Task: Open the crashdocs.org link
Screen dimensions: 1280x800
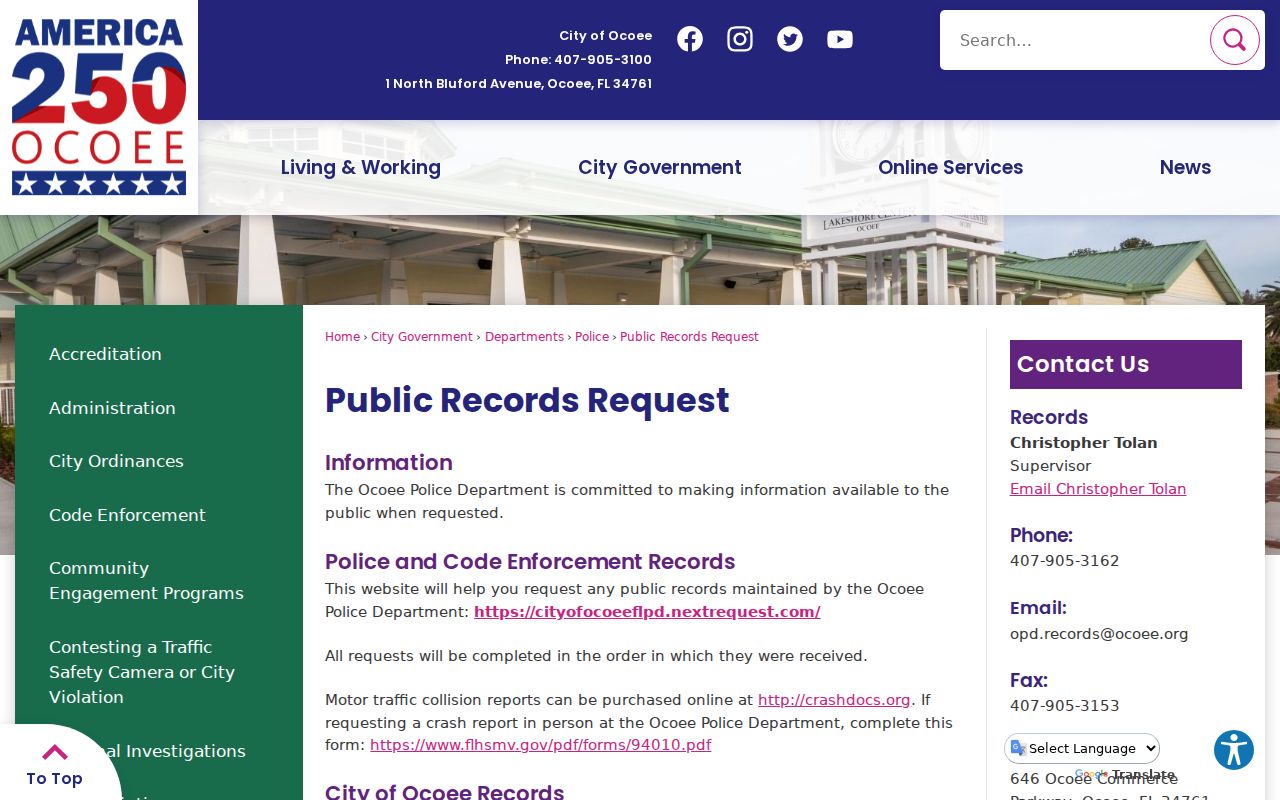Action: [834, 700]
